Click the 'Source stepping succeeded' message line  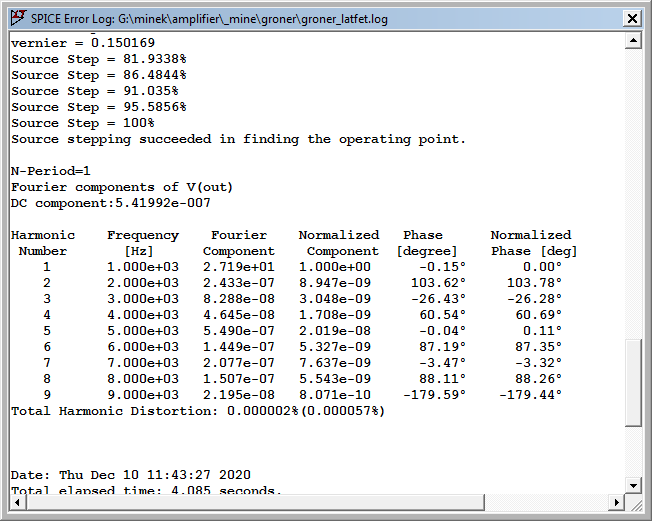tap(238, 139)
